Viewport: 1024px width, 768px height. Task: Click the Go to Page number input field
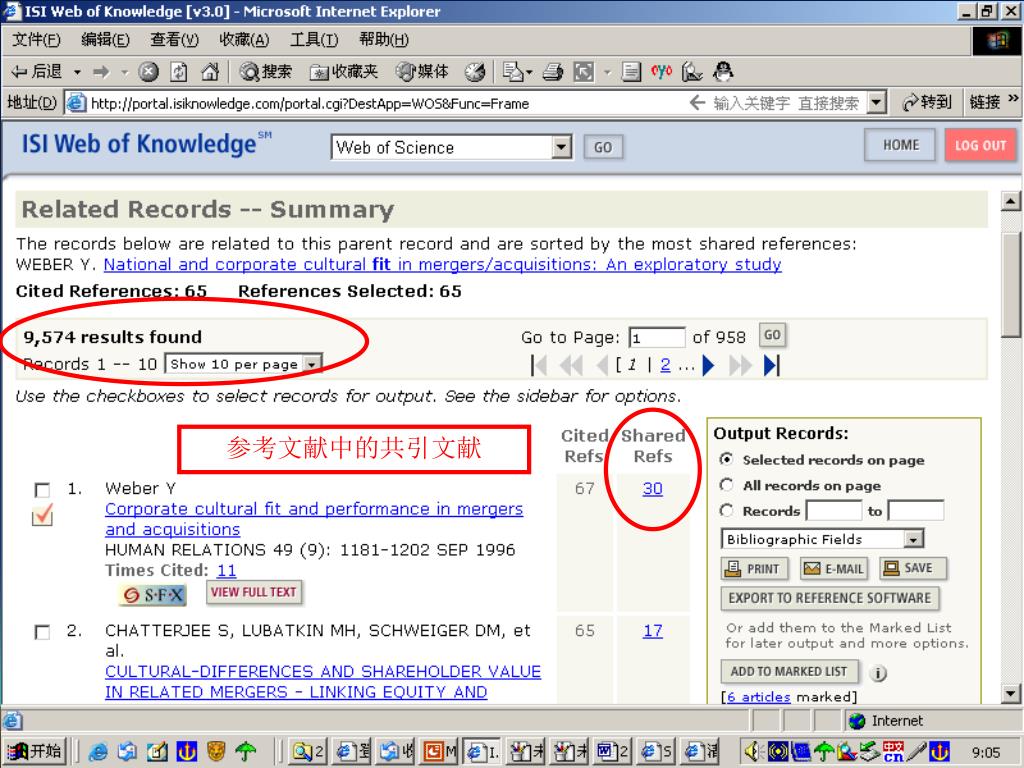tap(656, 337)
